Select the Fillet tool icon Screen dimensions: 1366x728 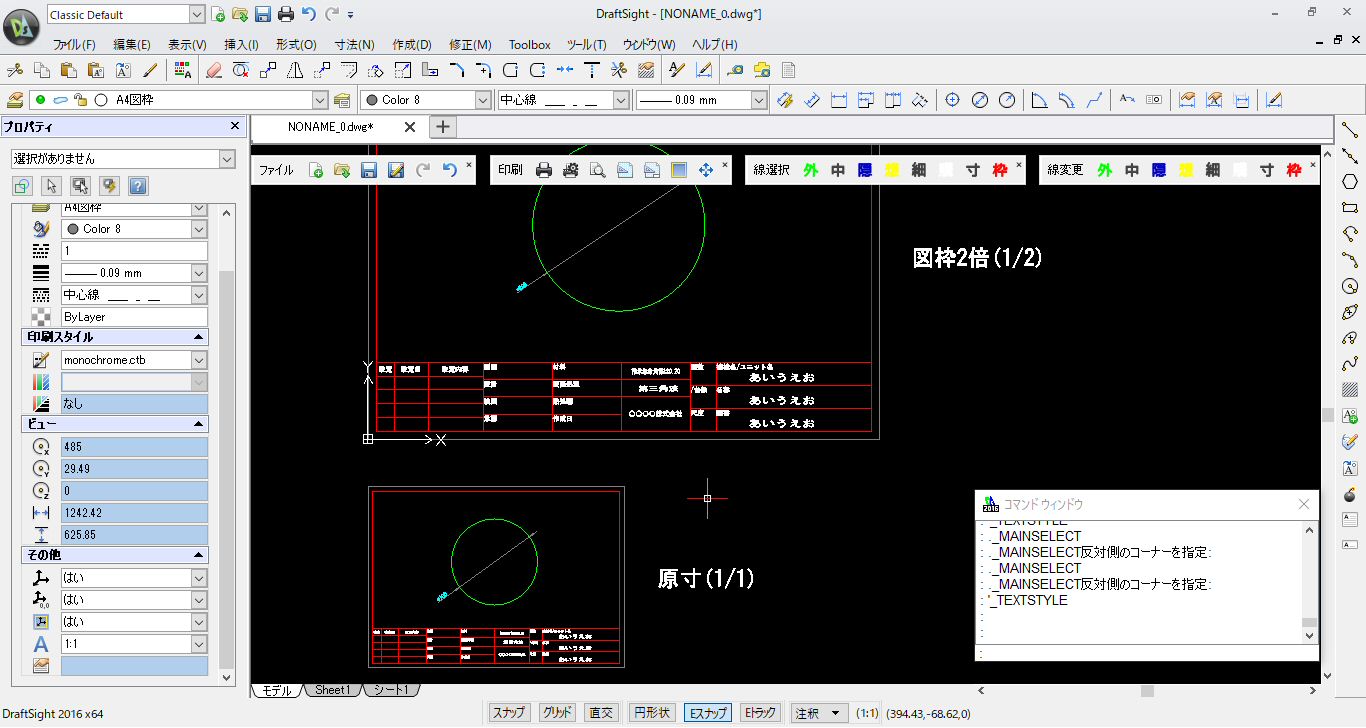(484, 70)
